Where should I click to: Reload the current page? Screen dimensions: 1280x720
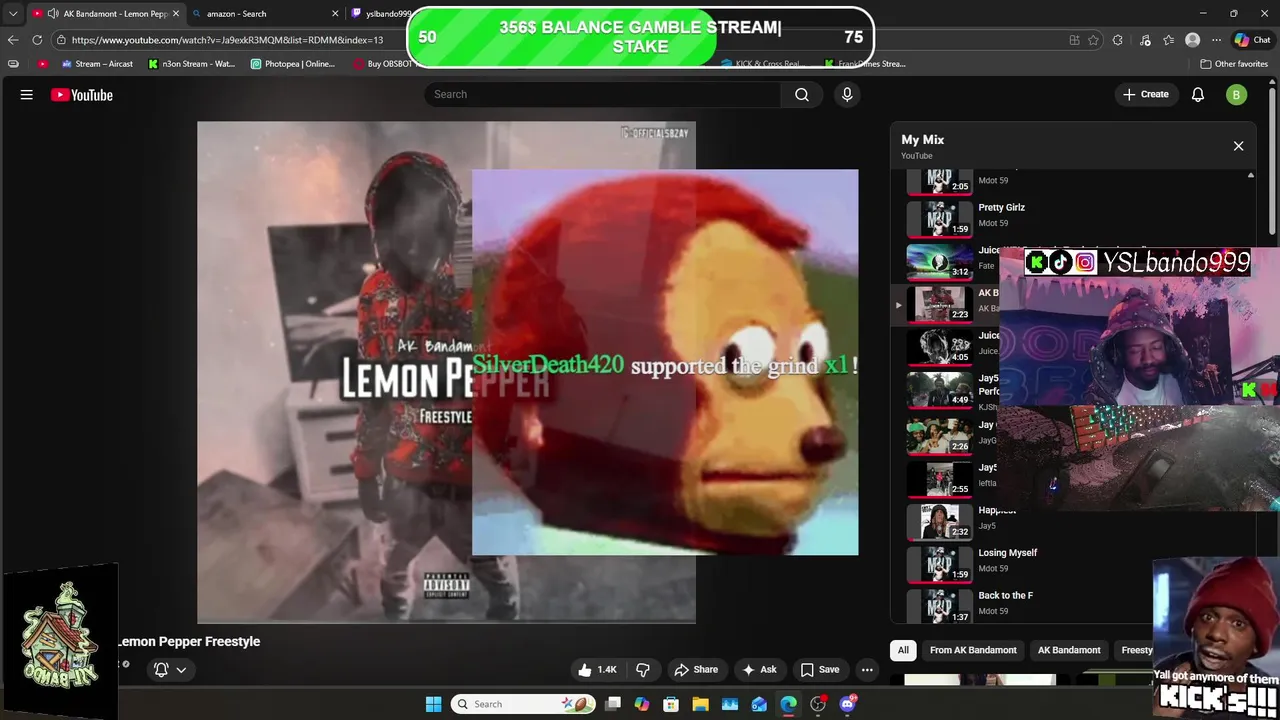pos(37,40)
